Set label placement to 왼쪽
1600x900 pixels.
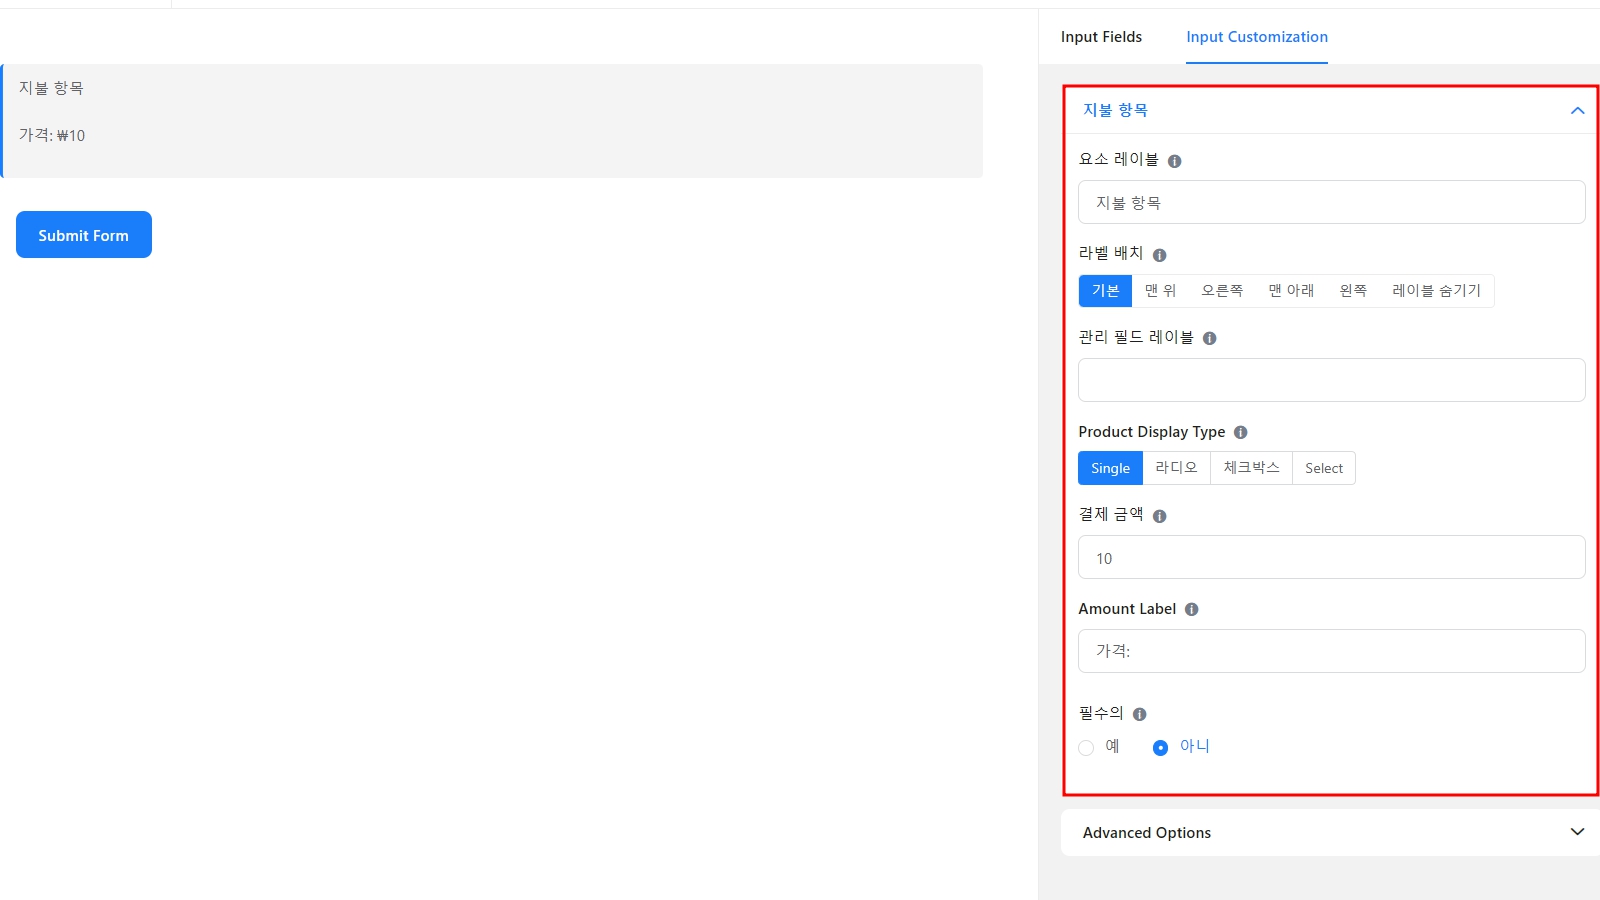click(1353, 290)
